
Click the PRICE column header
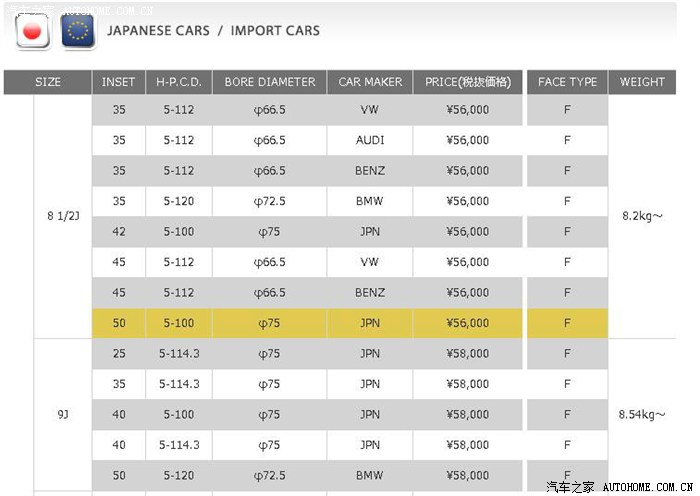click(x=467, y=82)
